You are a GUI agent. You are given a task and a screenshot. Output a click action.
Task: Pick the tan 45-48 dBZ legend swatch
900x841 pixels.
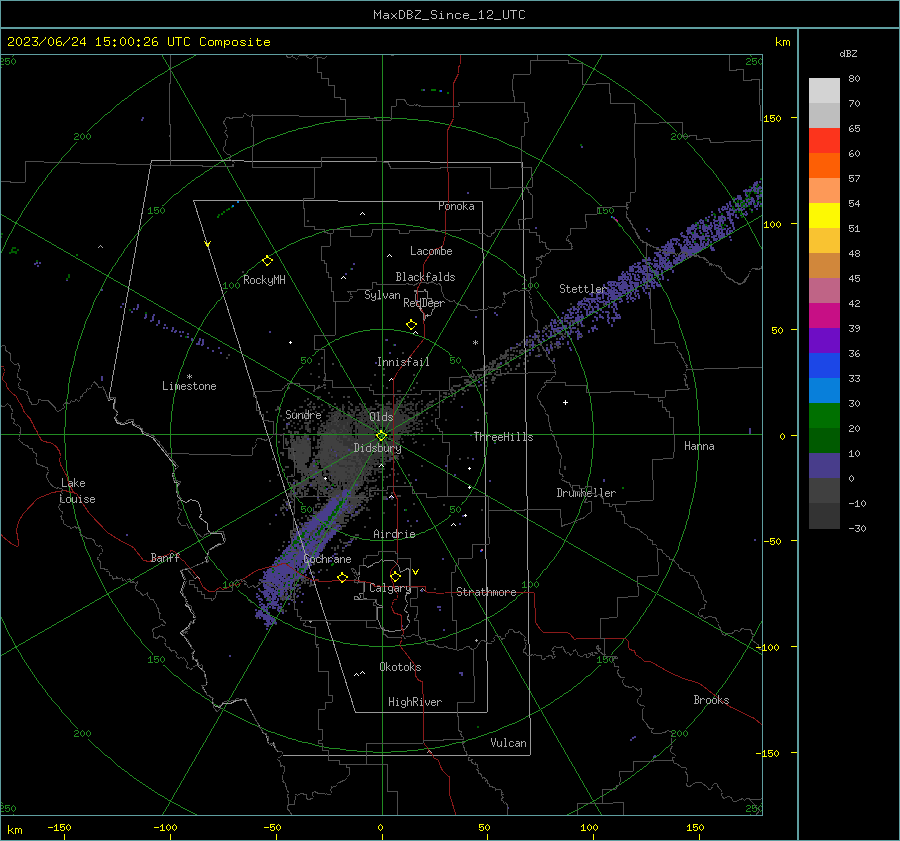click(824, 266)
